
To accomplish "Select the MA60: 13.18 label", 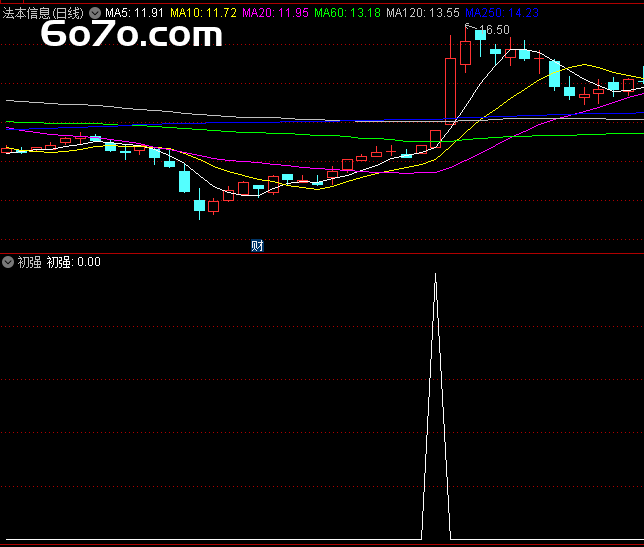I will coord(347,13).
